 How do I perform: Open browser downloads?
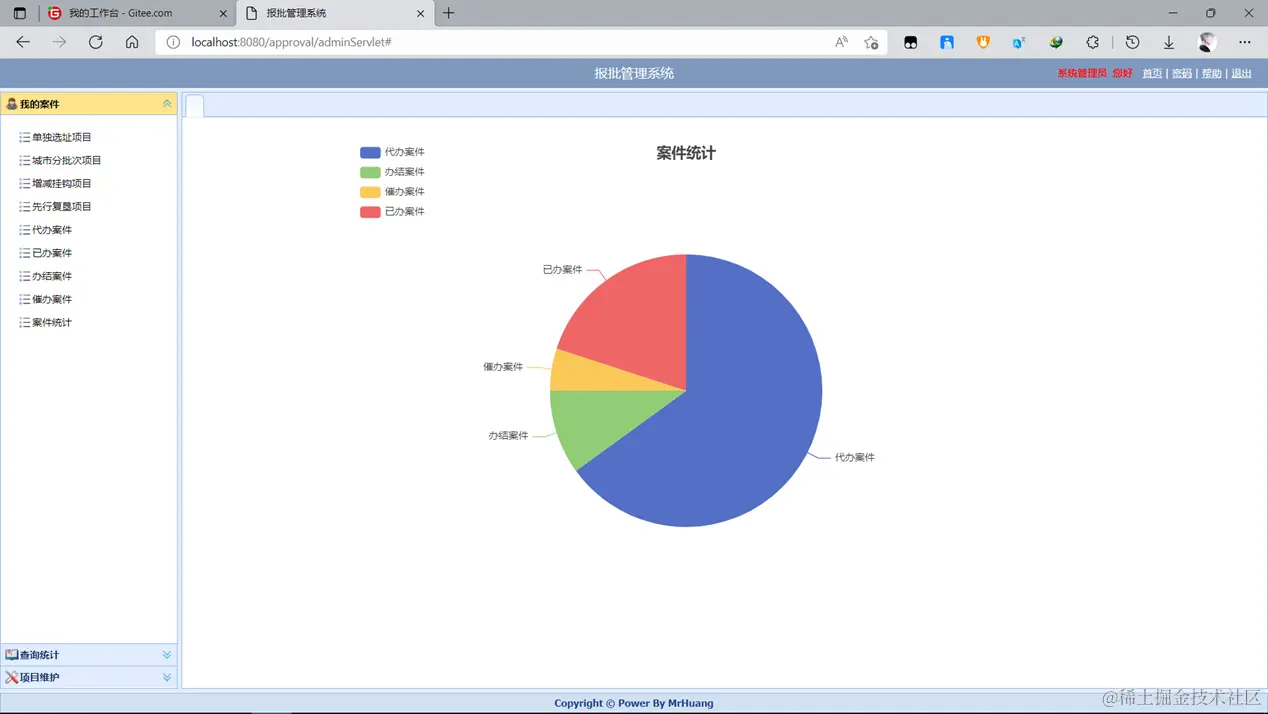coord(1169,42)
